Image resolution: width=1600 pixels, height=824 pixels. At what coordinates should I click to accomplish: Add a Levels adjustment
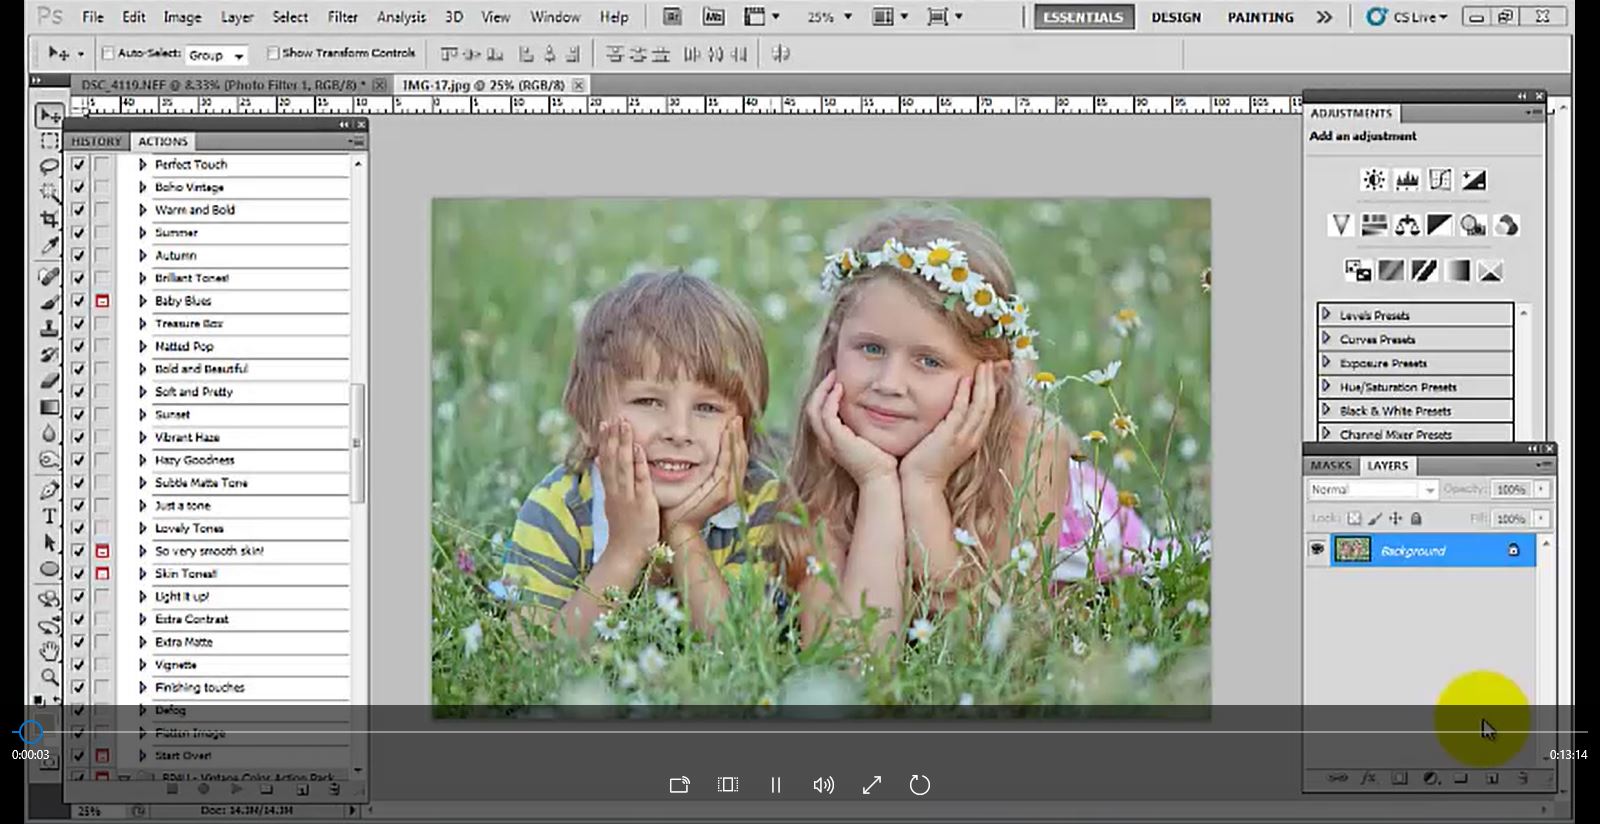pos(1407,180)
